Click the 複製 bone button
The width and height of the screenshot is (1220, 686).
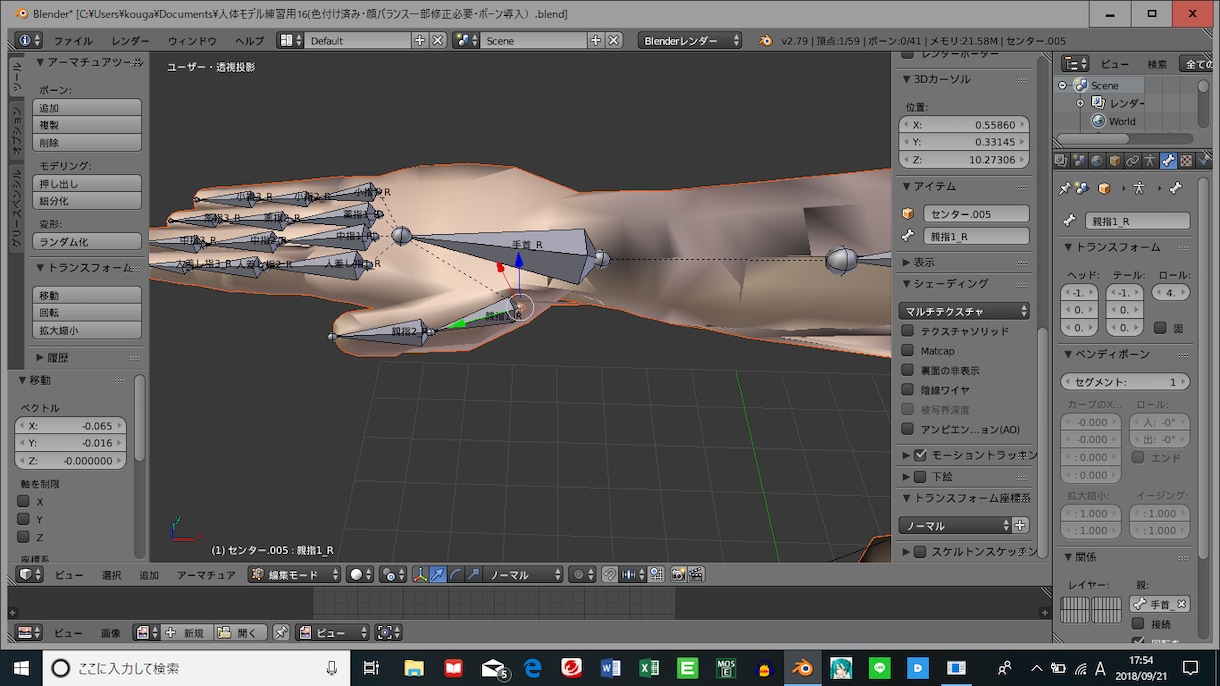pyautogui.click(x=87, y=125)
